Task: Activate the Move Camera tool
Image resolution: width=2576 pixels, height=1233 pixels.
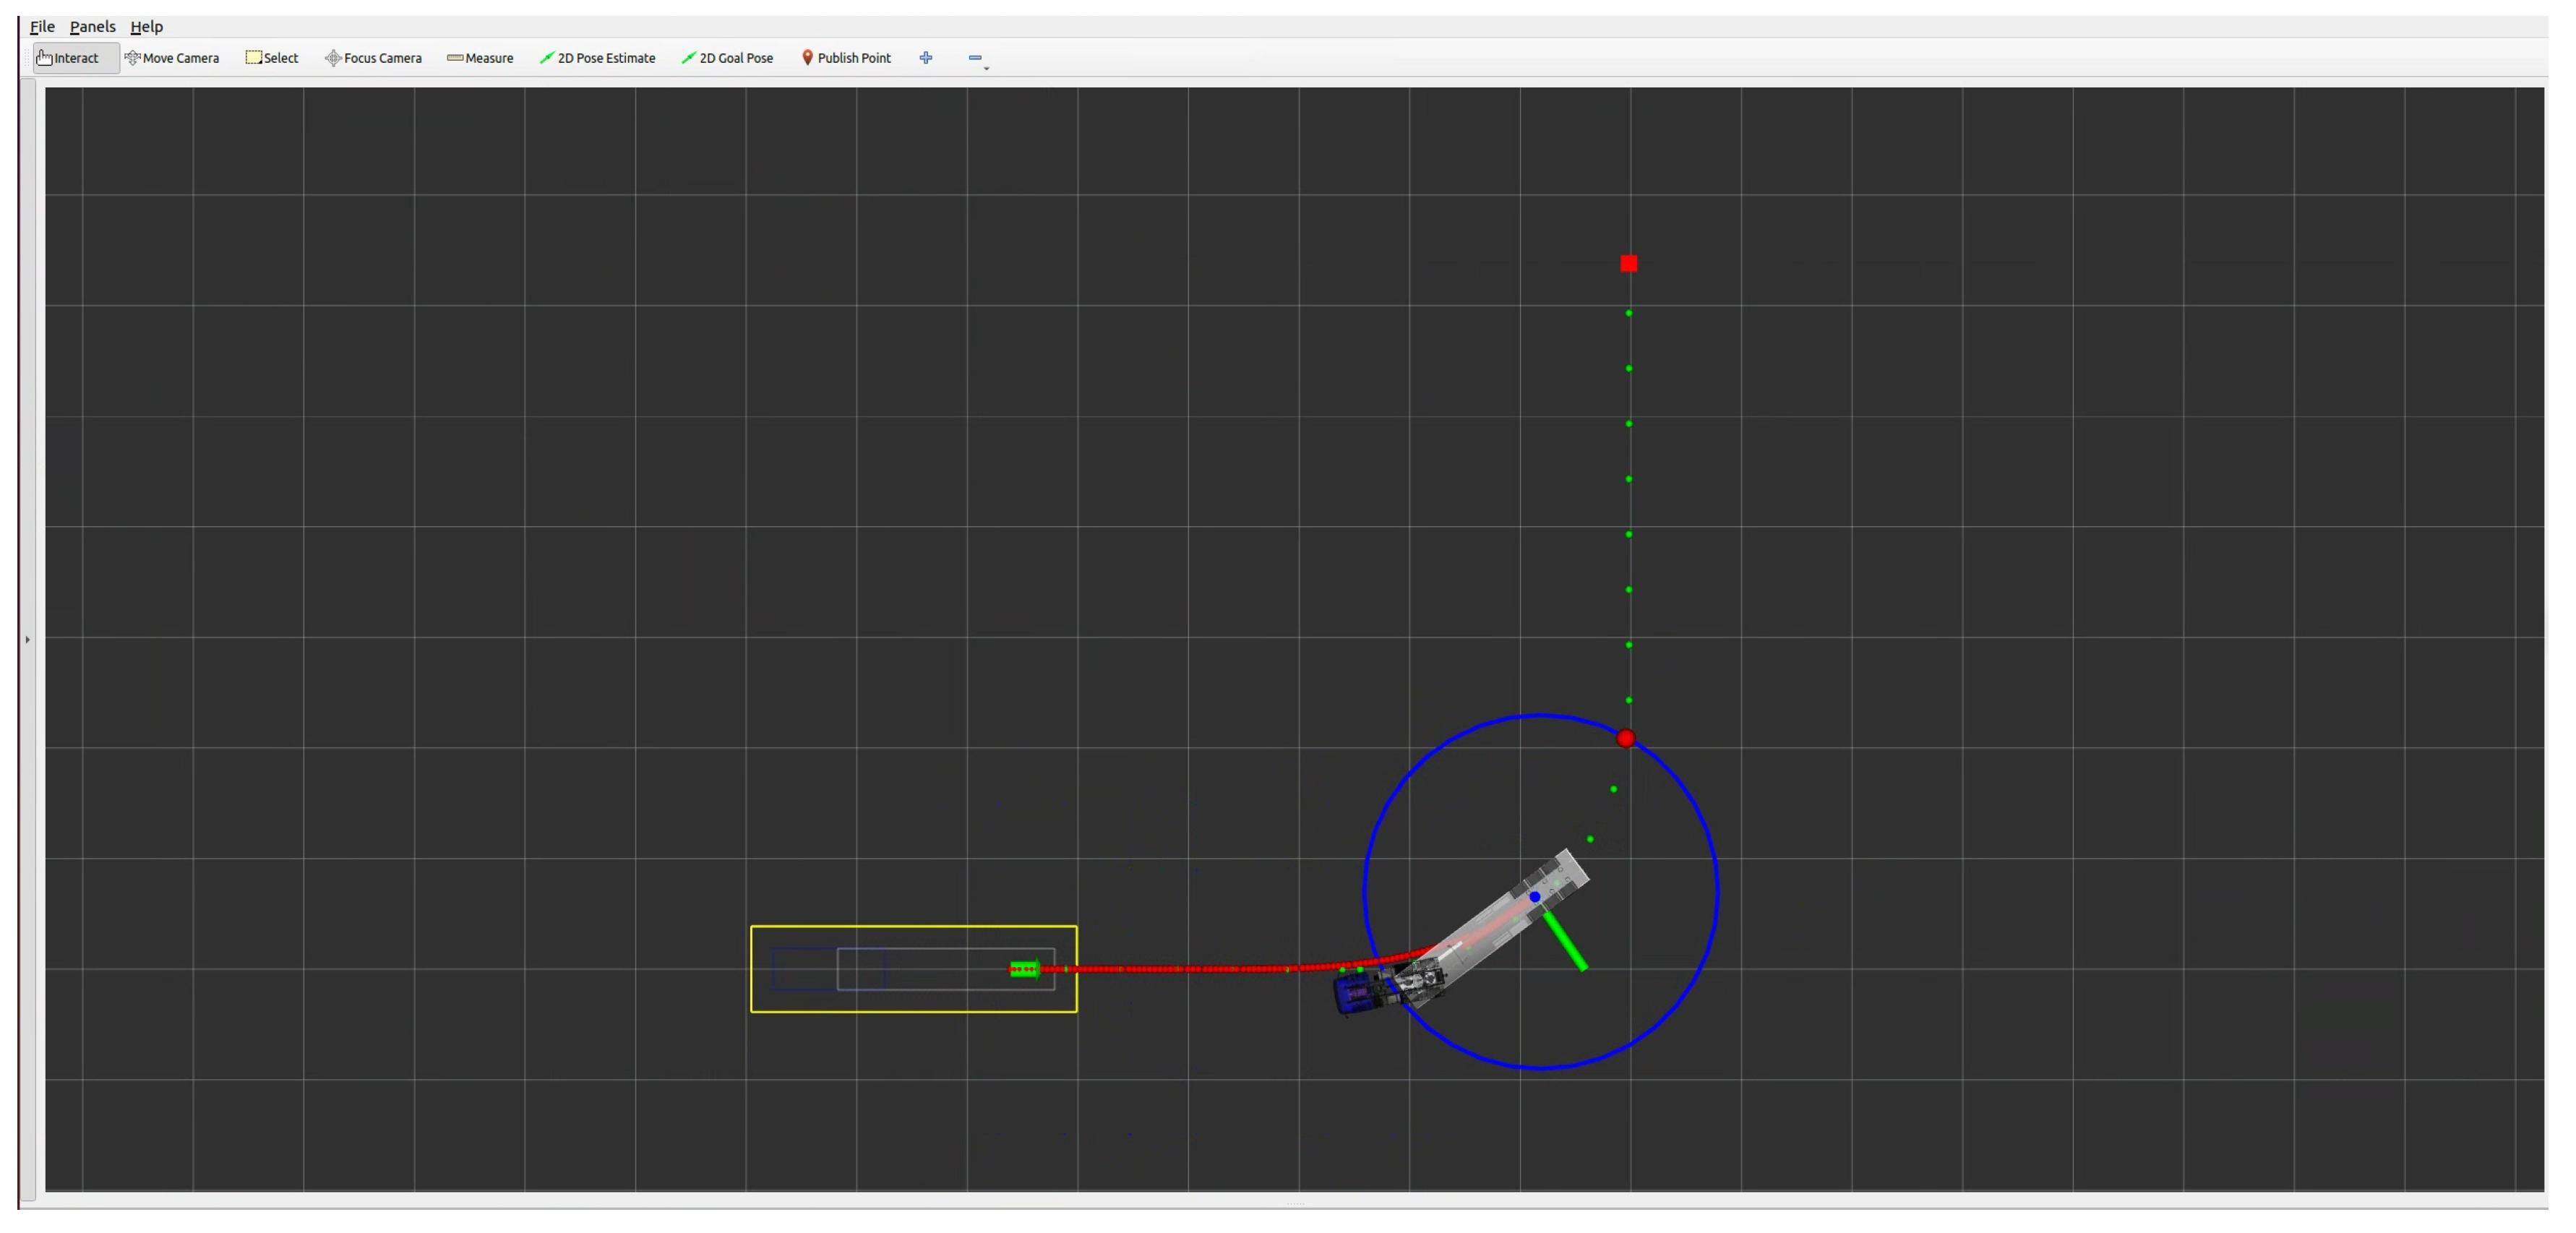Action: click(x=172, y=58)
